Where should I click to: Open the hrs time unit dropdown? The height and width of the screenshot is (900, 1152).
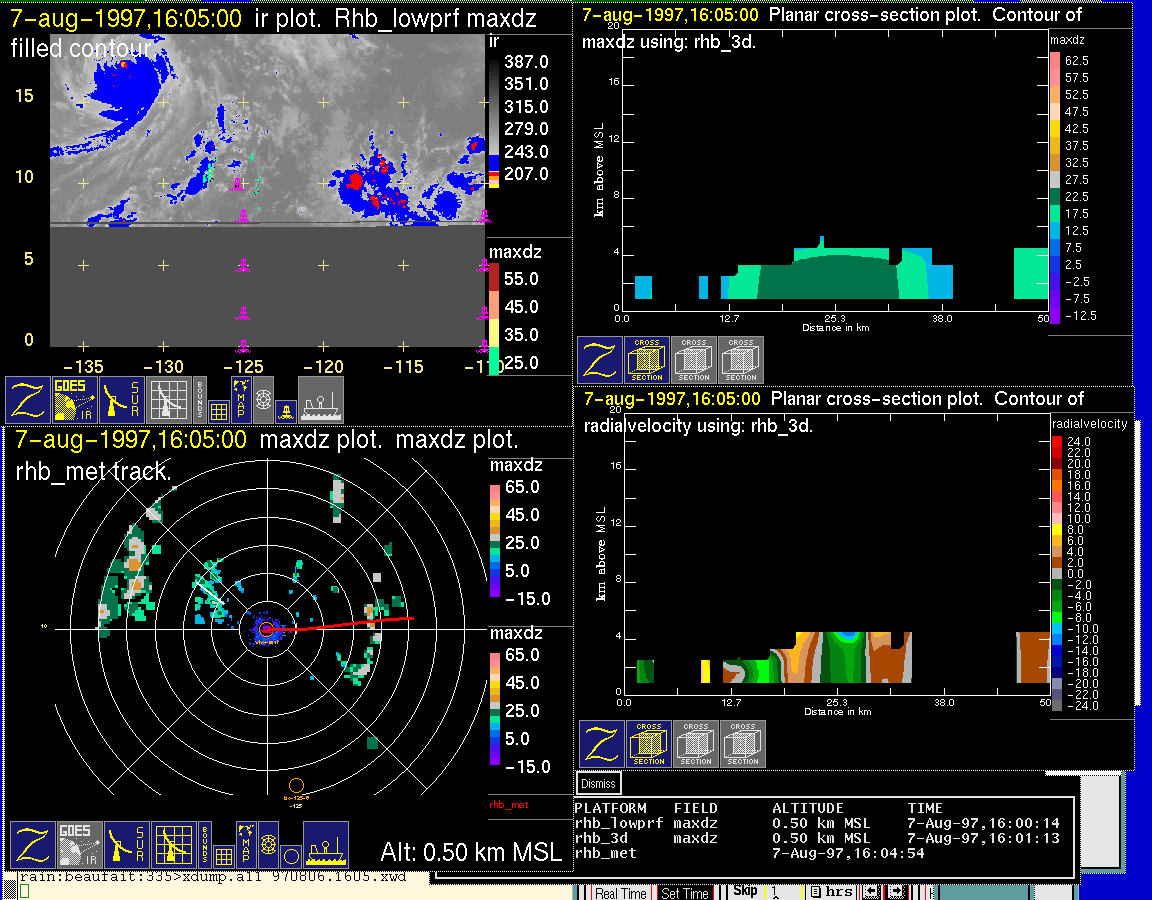pyautogui.click(x=832, y=892)
